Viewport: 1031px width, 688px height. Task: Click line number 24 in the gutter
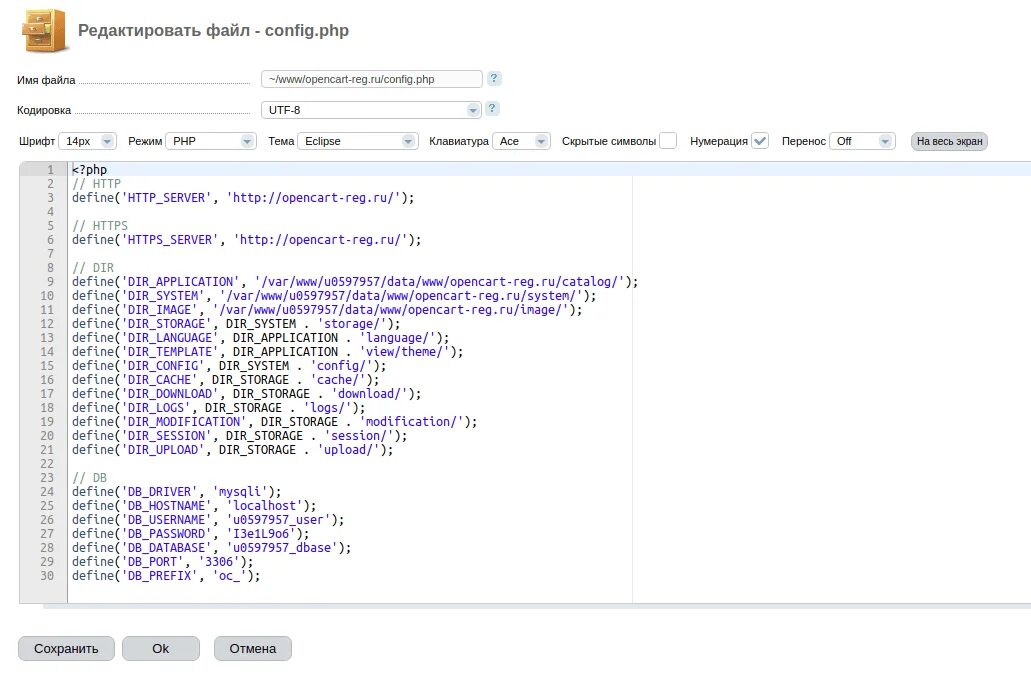[47, 491]
